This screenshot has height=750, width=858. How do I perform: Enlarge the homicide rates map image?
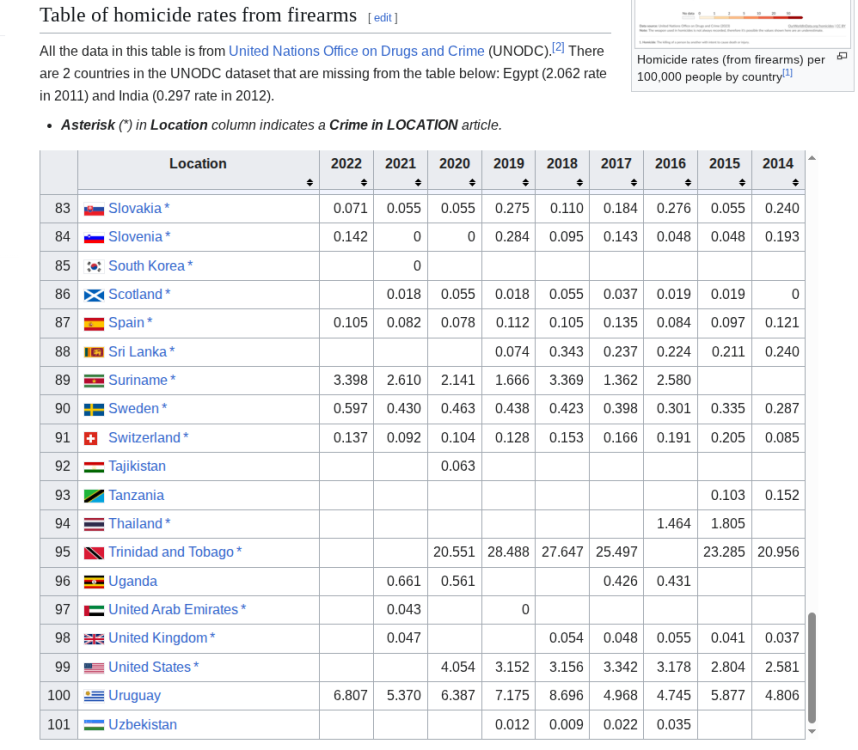point(842,56)
